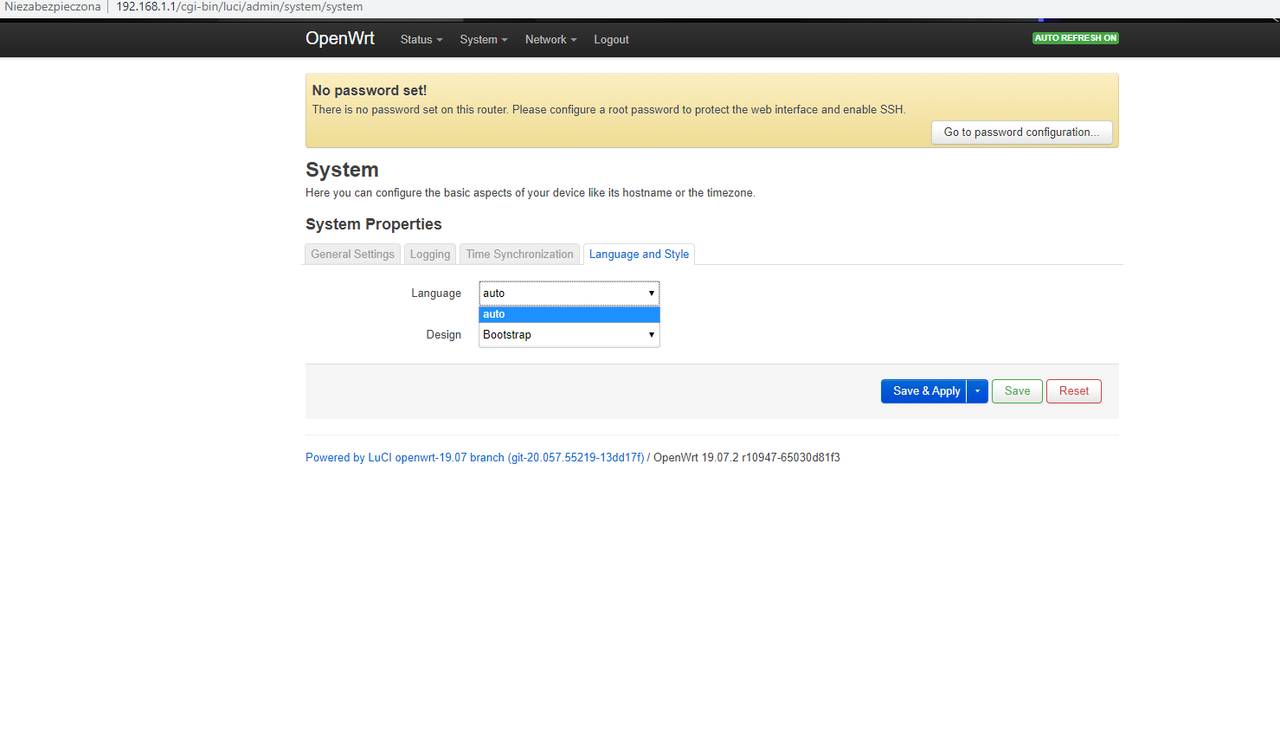The width and height of the screenshot is (1280, 735).
Task: Toggle the Auto Refresh On indicator
Action: pyautogui.click(x=1076, y=38)
